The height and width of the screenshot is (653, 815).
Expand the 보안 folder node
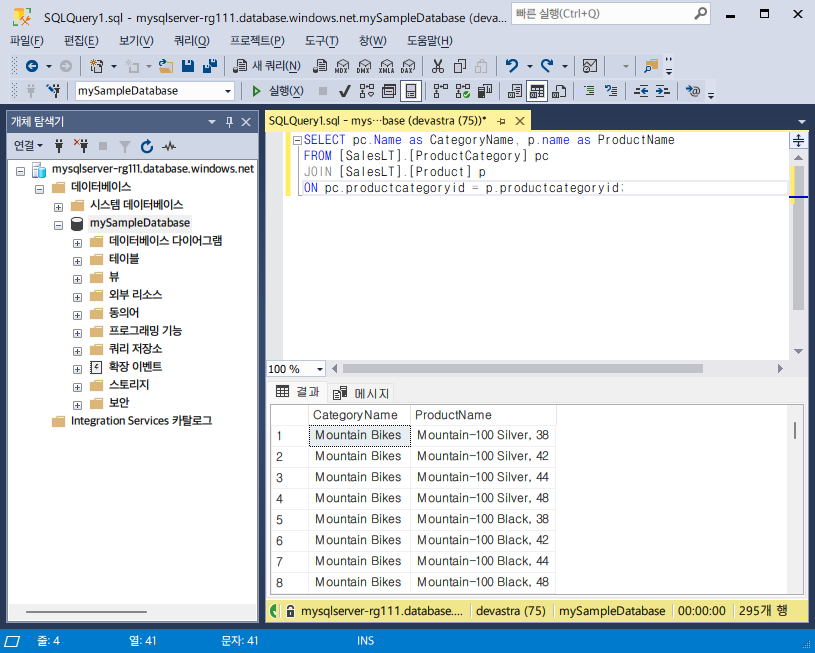(77, 405)
